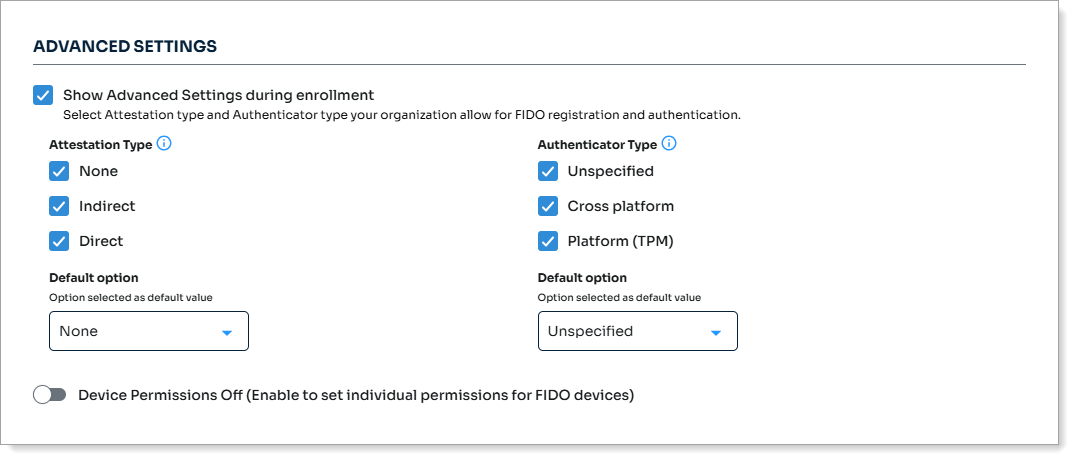Uncheck the Indirect attestation checkbox
This screenshot has width=1074, height=460.
coord(59,206)
